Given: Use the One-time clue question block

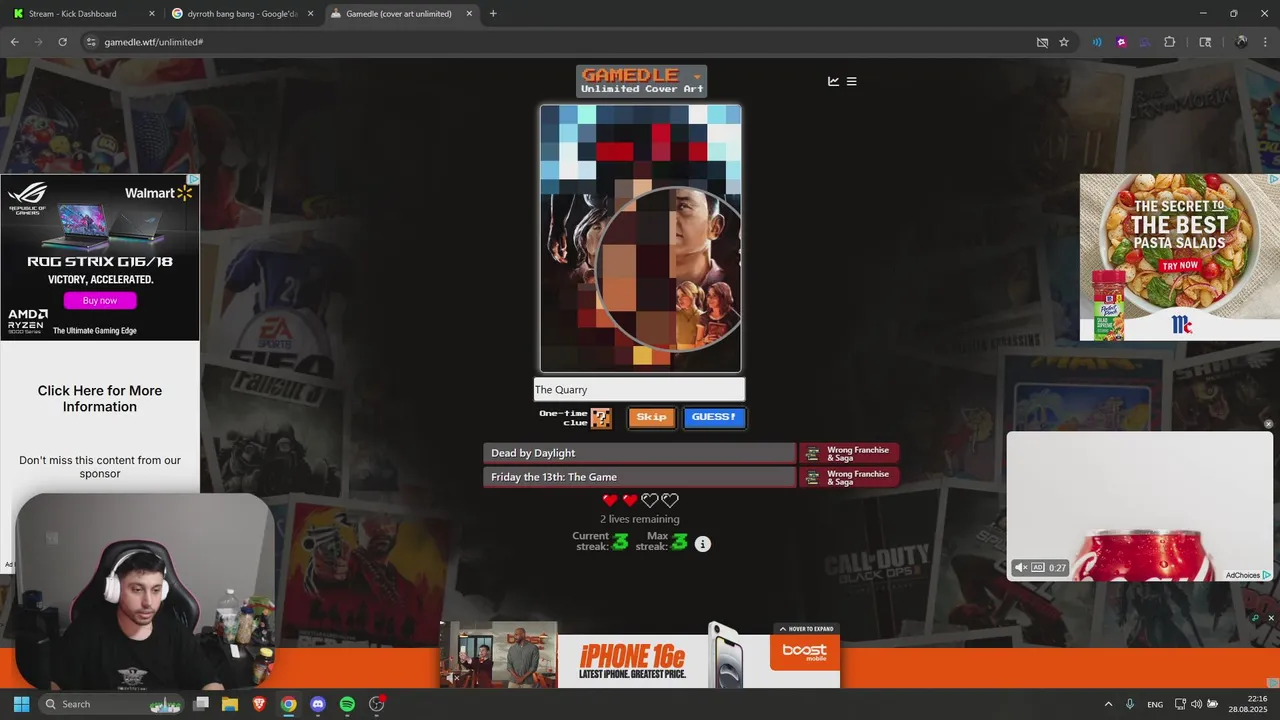Looking at the screenshot, I should click(600, 418).
